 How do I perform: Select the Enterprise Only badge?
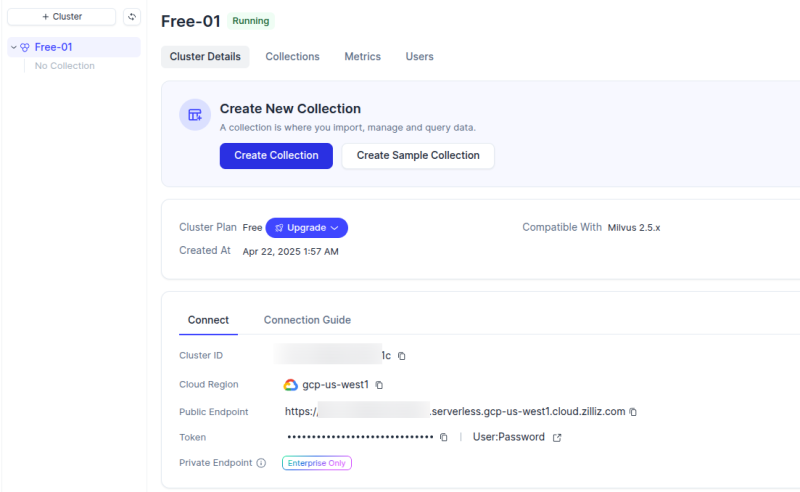point(317,463)
